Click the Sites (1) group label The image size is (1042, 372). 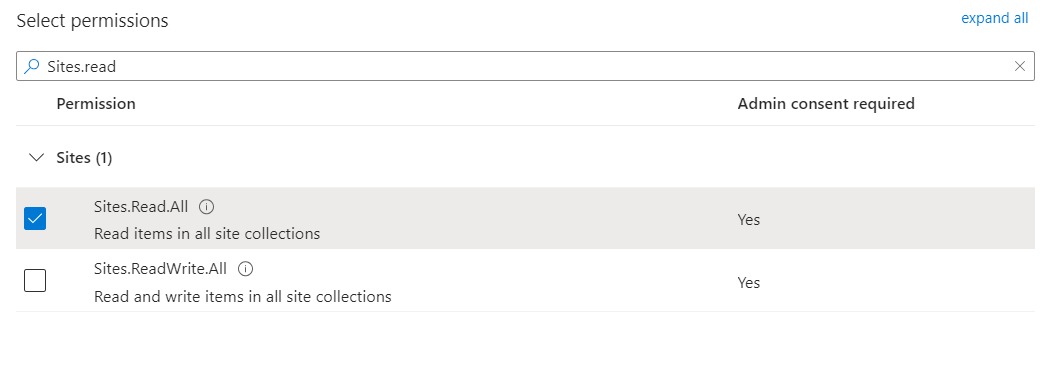(x=84, y=158)
